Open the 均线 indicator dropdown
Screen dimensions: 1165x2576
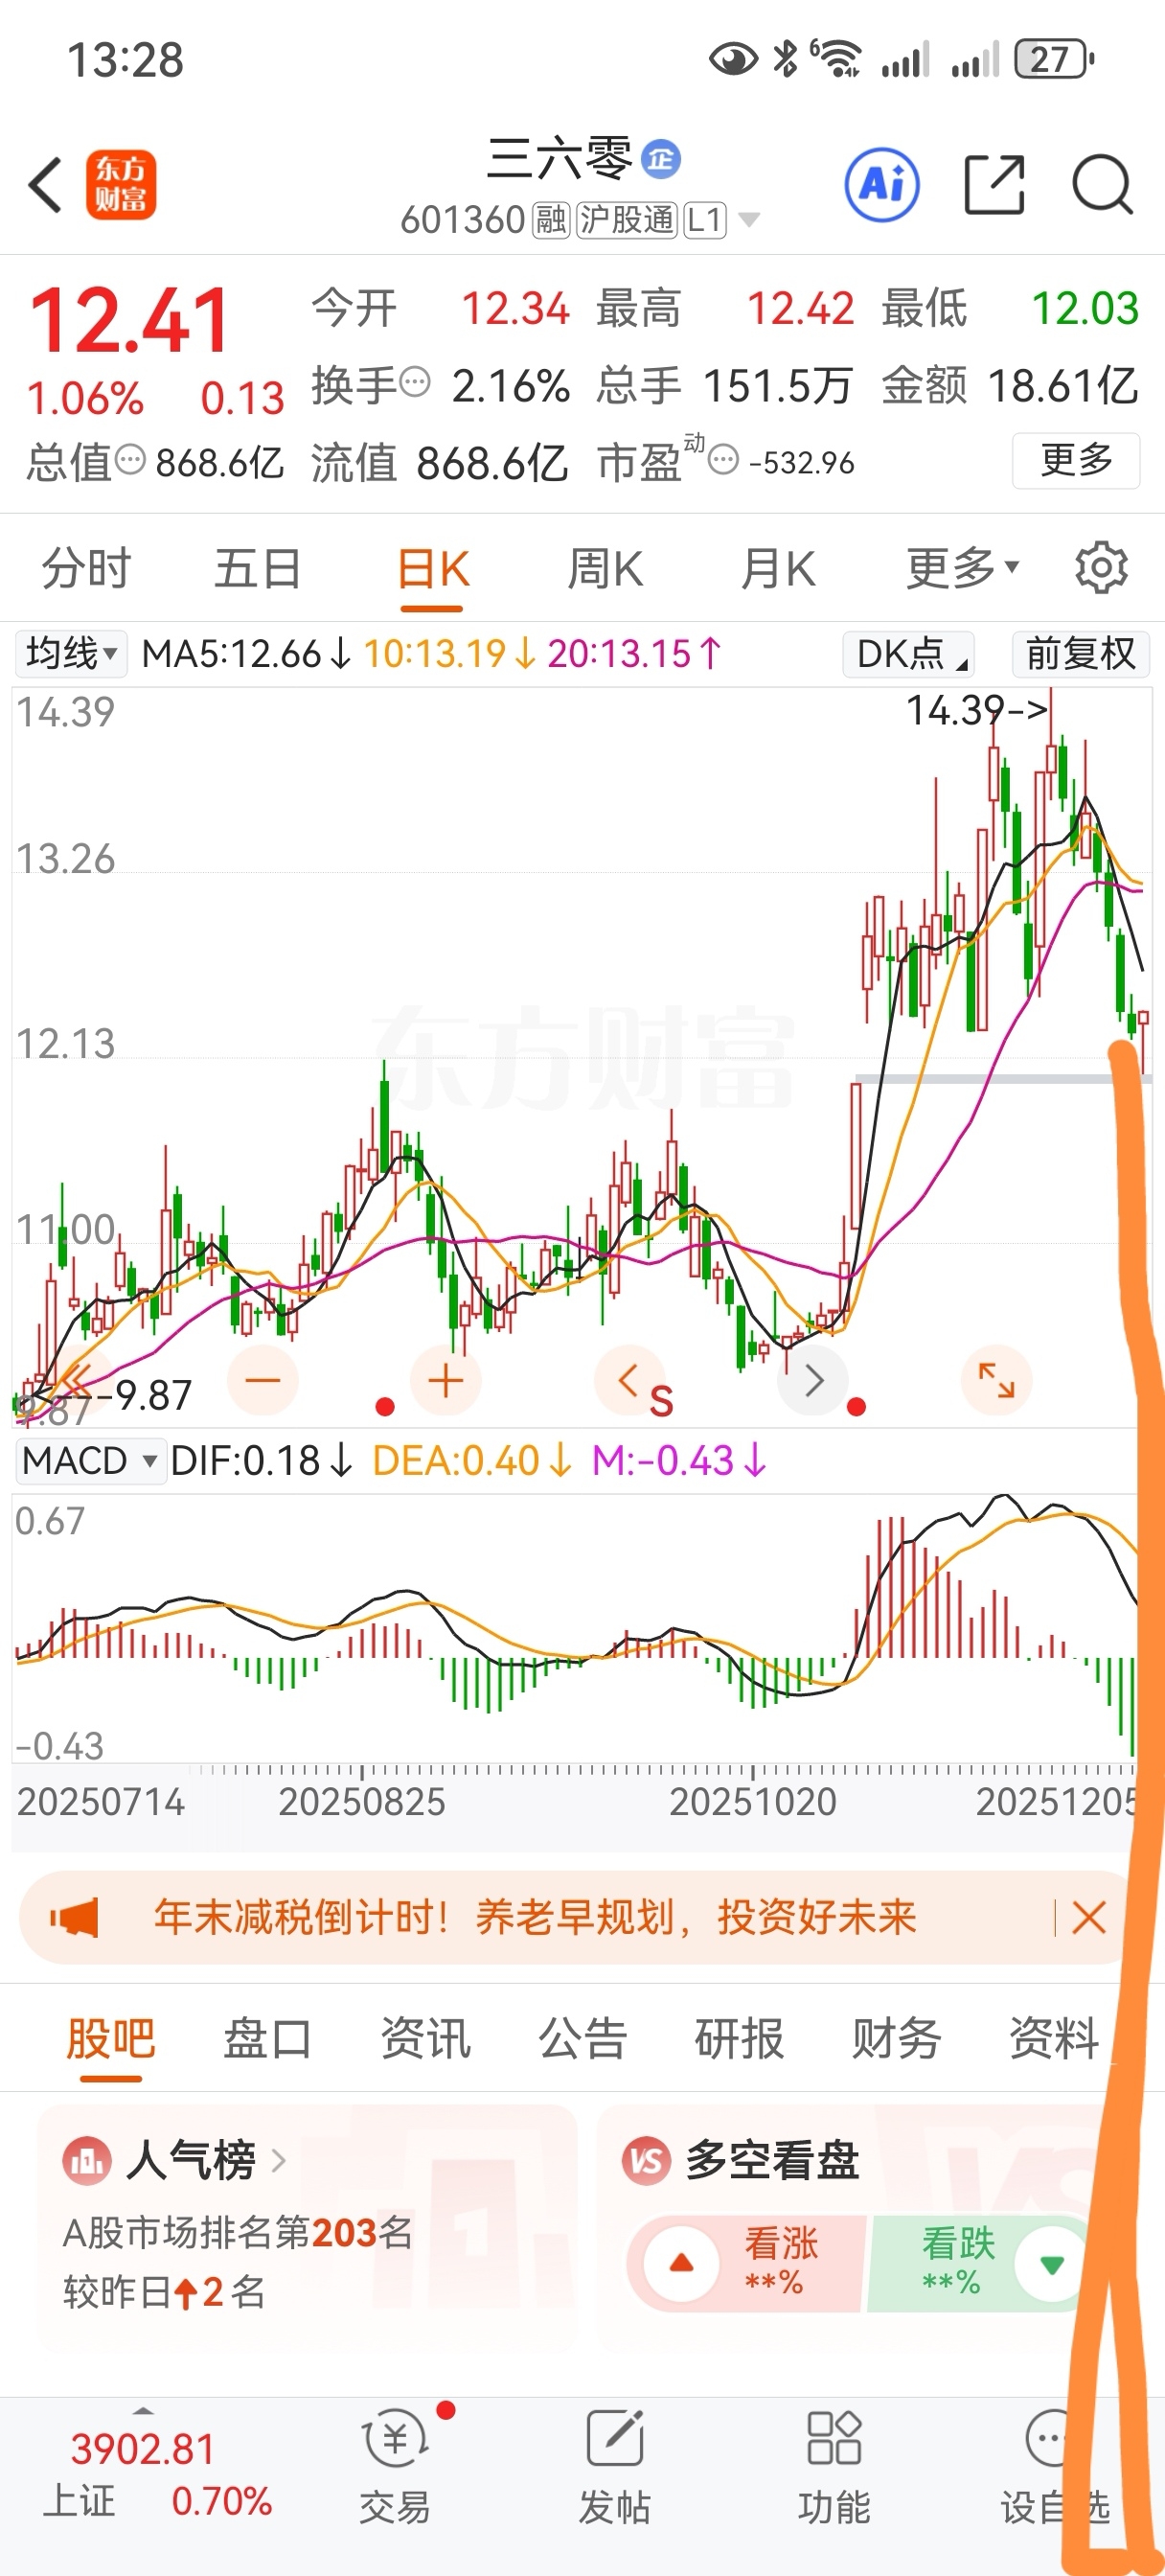coord(71,654)
